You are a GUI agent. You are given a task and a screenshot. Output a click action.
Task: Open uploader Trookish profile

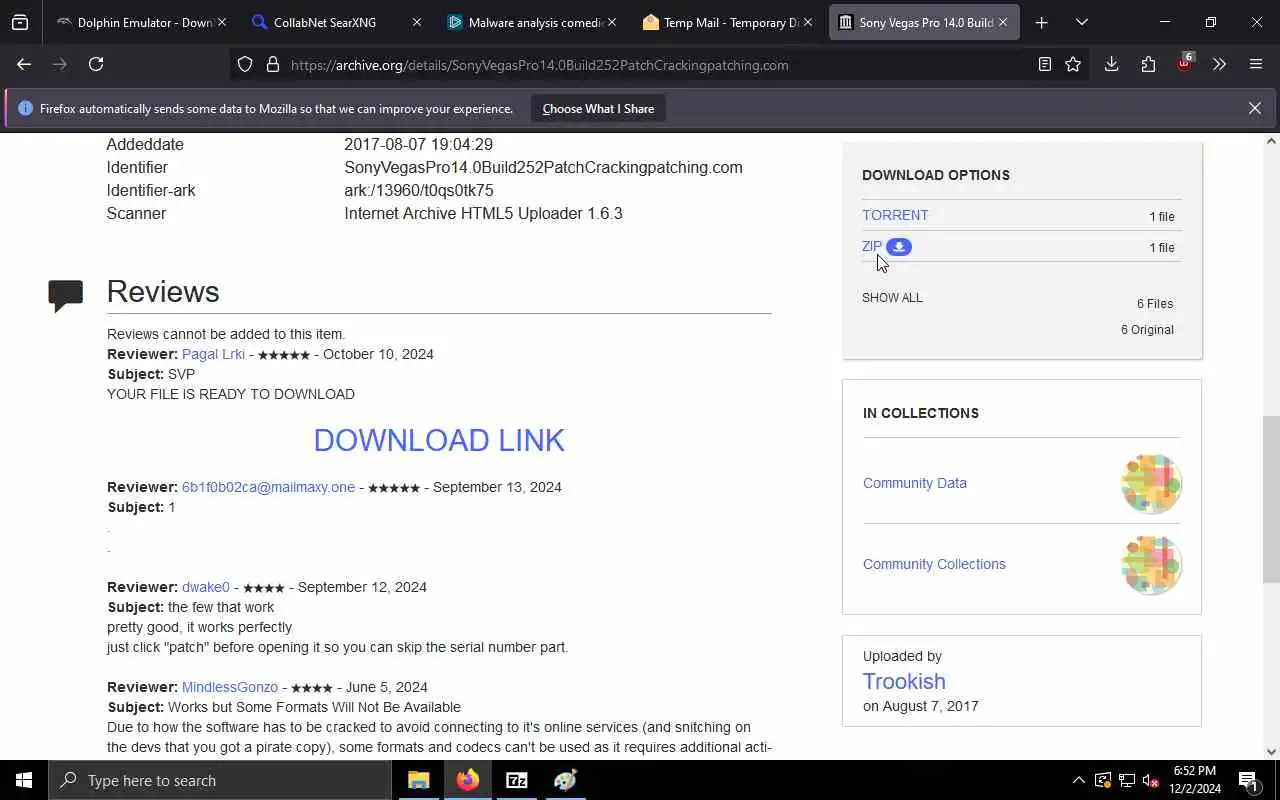[904, 681]
